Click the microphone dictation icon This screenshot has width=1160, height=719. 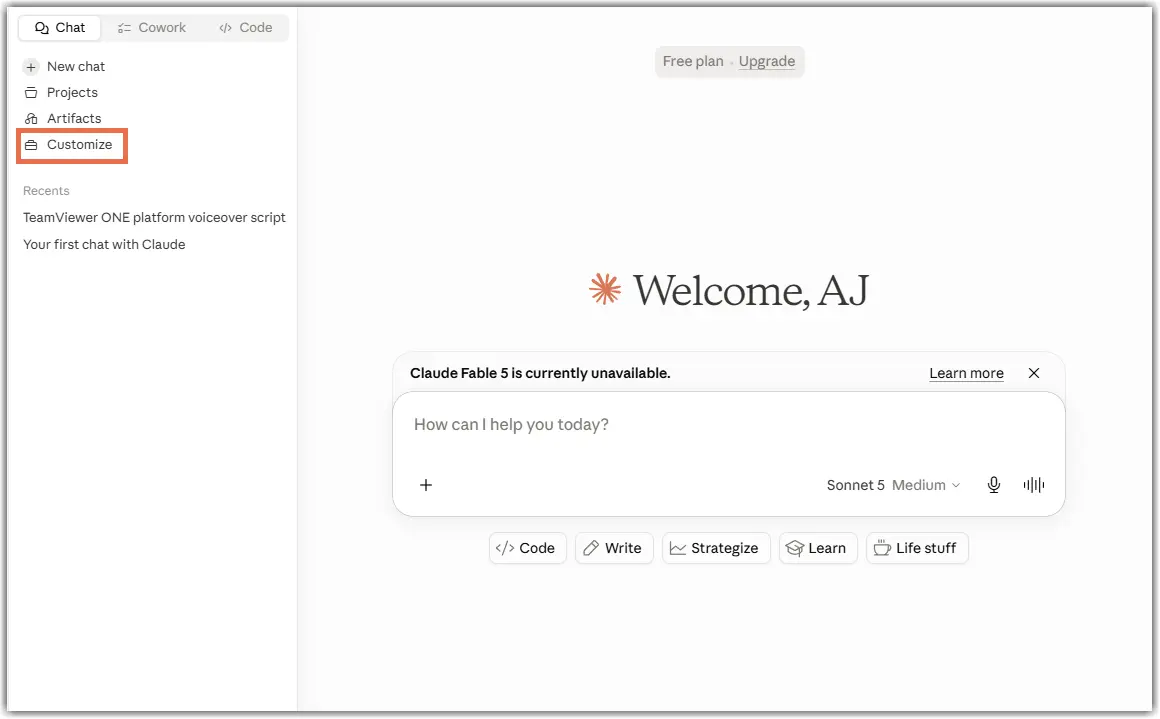[994, 485]
